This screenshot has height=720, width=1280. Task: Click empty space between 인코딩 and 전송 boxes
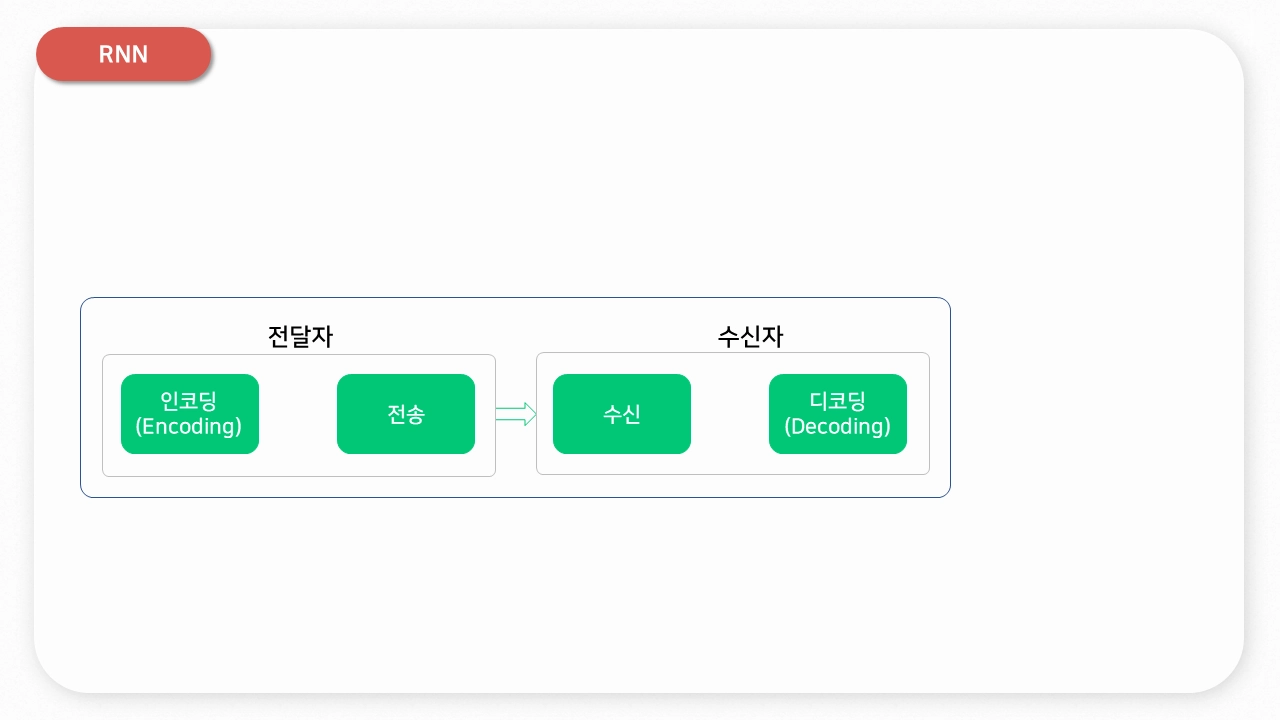[x=298, y=414]
